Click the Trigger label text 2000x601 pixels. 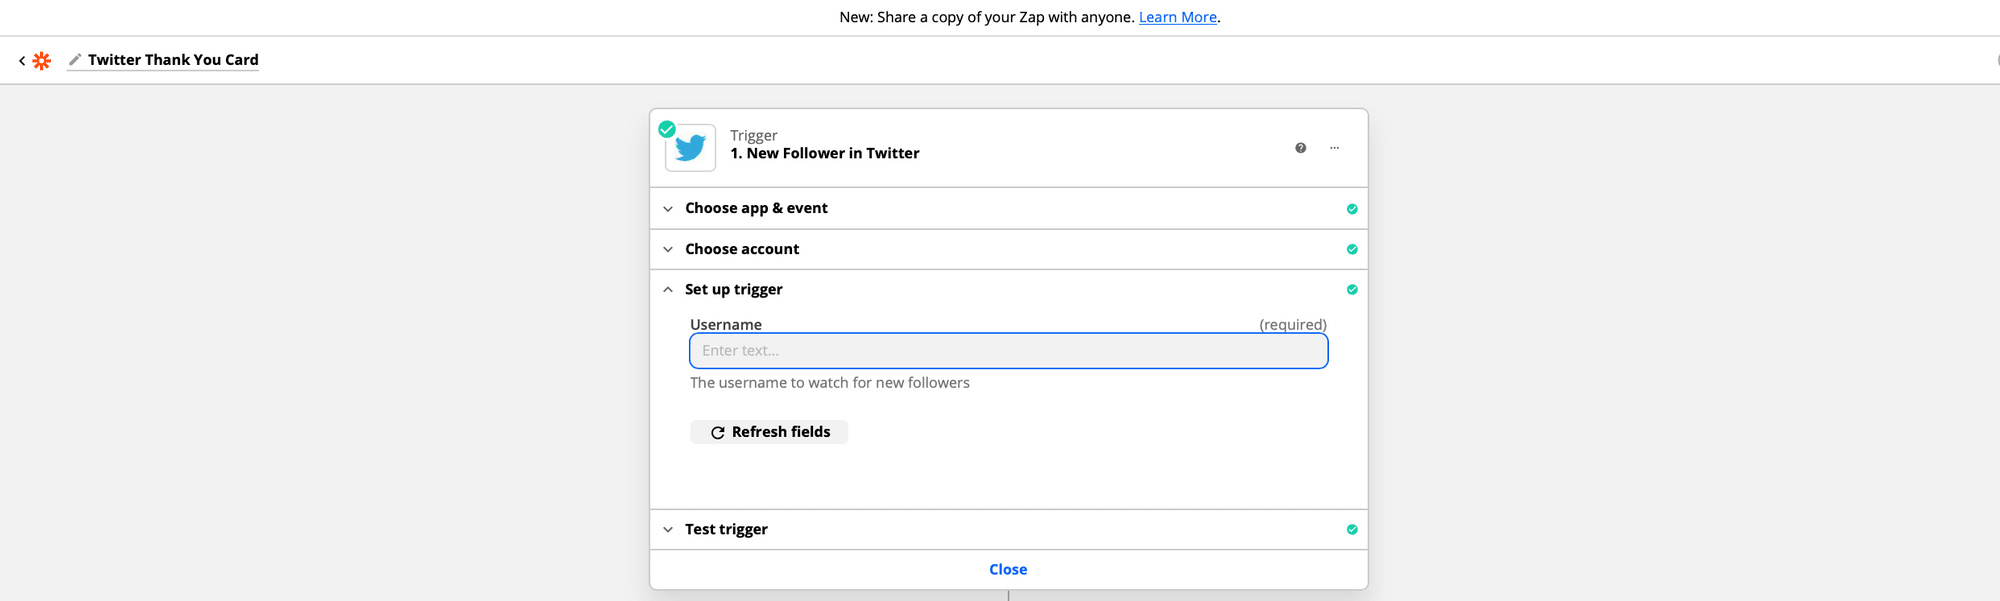pos(754,135)
